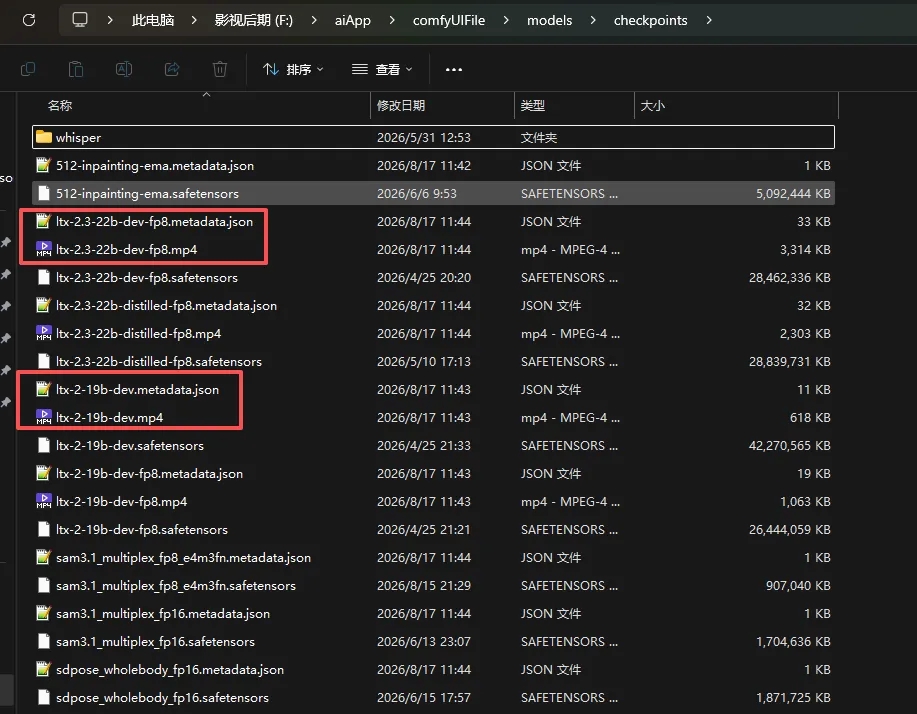Select file sam3.1_multiplex_fp8_e4m3fn.metadata.json
917x714 pixels.
coord(433,557)
